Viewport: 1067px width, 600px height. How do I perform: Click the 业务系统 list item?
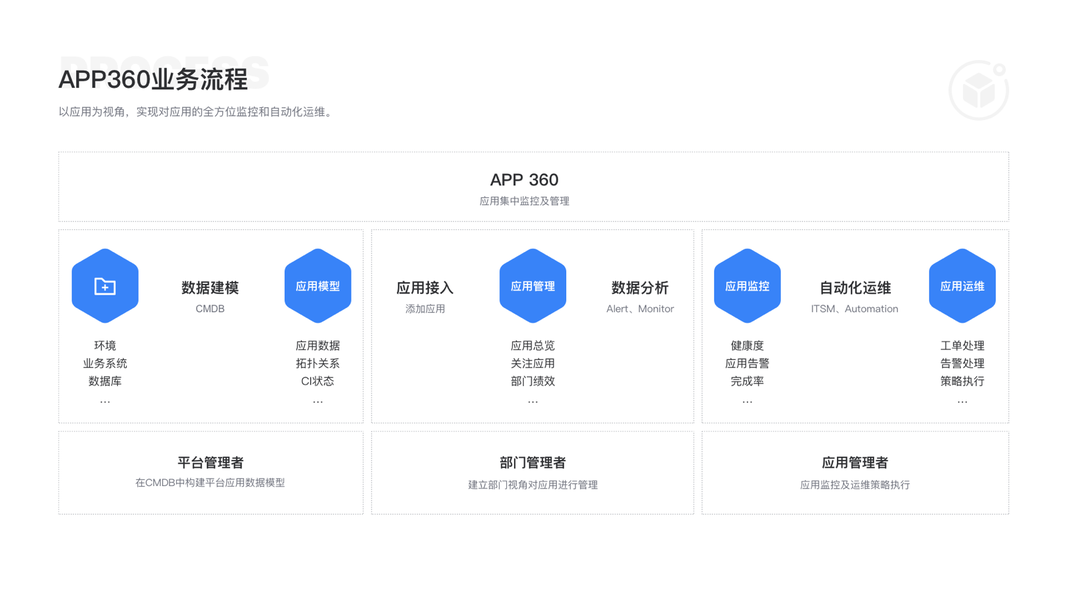point(105,363)
